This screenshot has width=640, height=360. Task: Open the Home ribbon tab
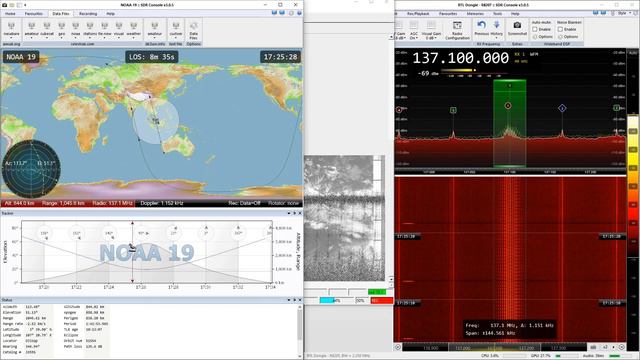(x=10, y=13)
